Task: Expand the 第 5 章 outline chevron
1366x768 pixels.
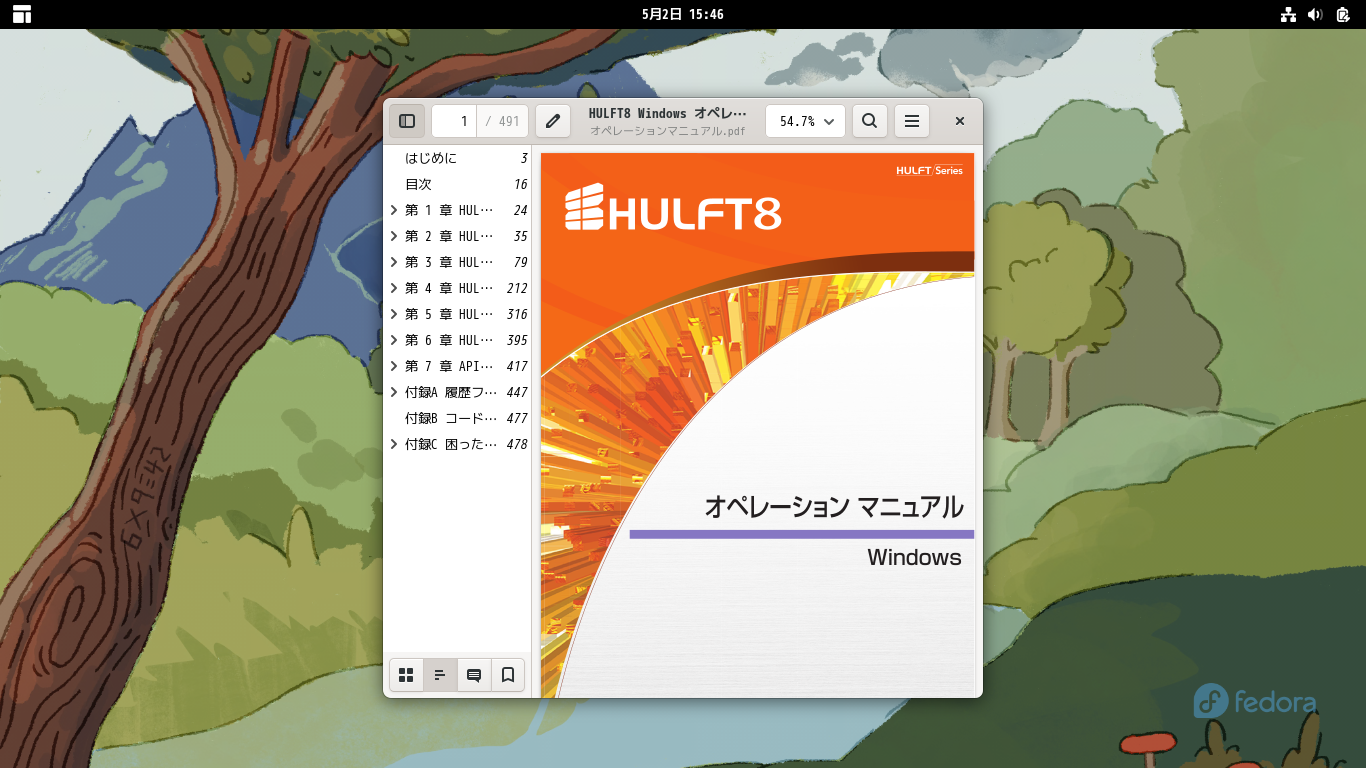Action: pos(394,314)
